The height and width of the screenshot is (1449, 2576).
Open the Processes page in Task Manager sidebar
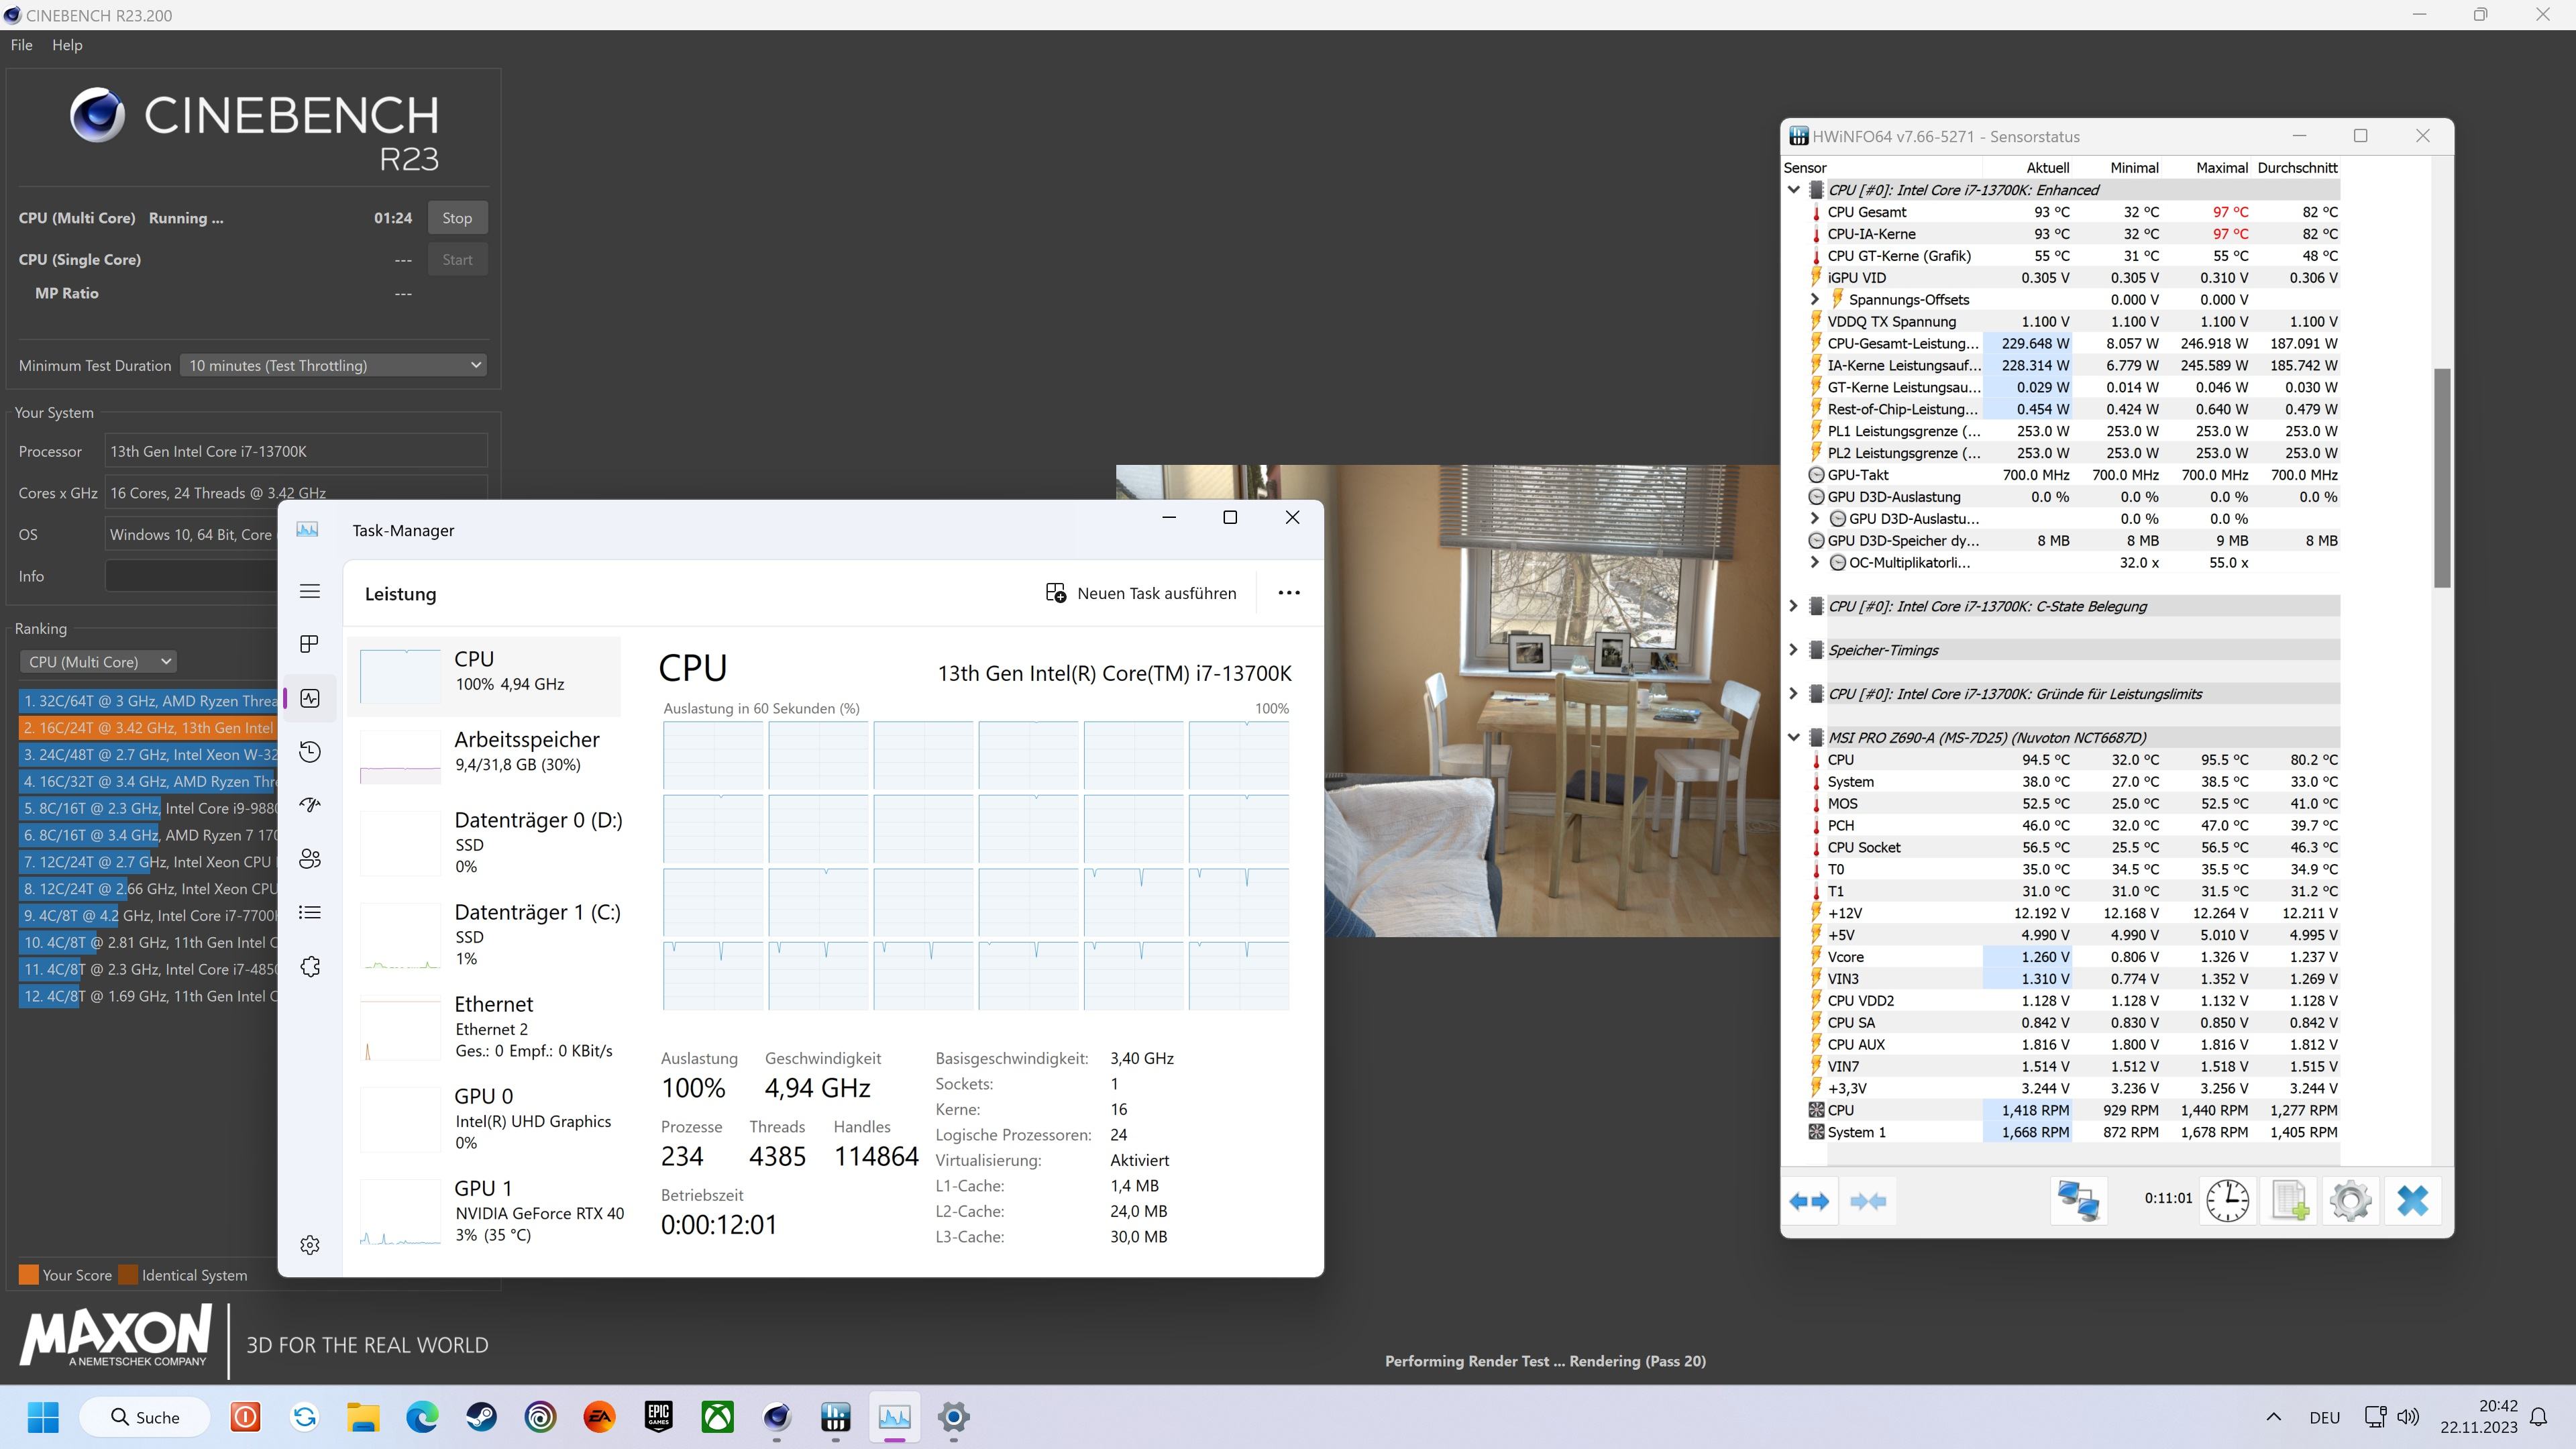pyautogui.click(x=310, y=644)
